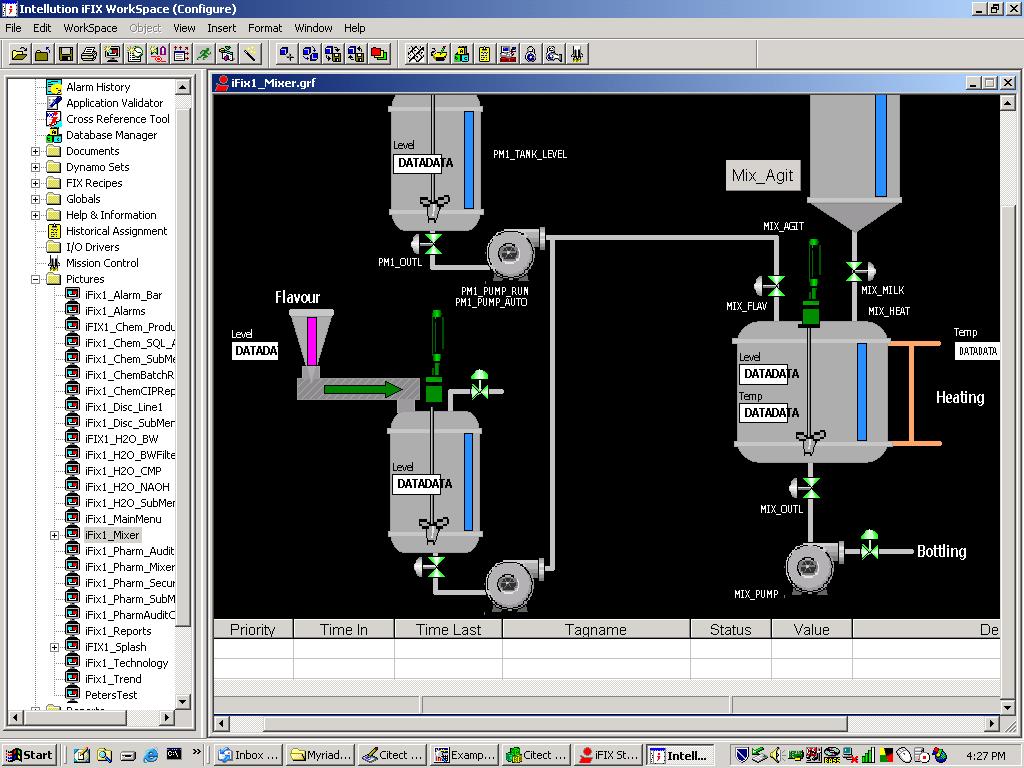Click the mixing bowl recipe toolbar icon
This screenshot has width=1024, height=768.
[x=439, y=54]
